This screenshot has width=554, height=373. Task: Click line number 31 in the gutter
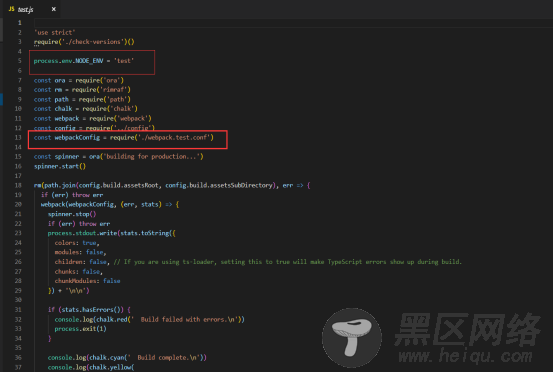tap(18, 310)
